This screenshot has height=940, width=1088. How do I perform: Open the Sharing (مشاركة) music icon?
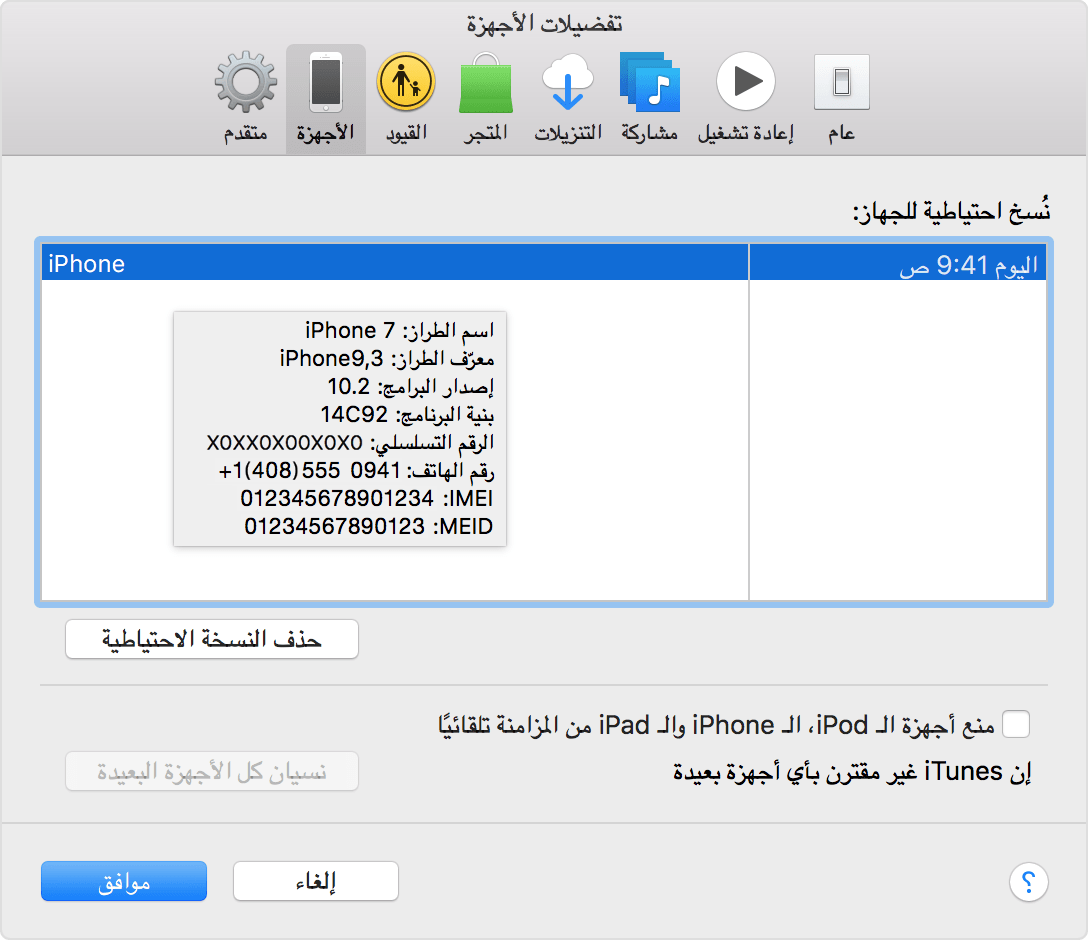click(649, 98)
